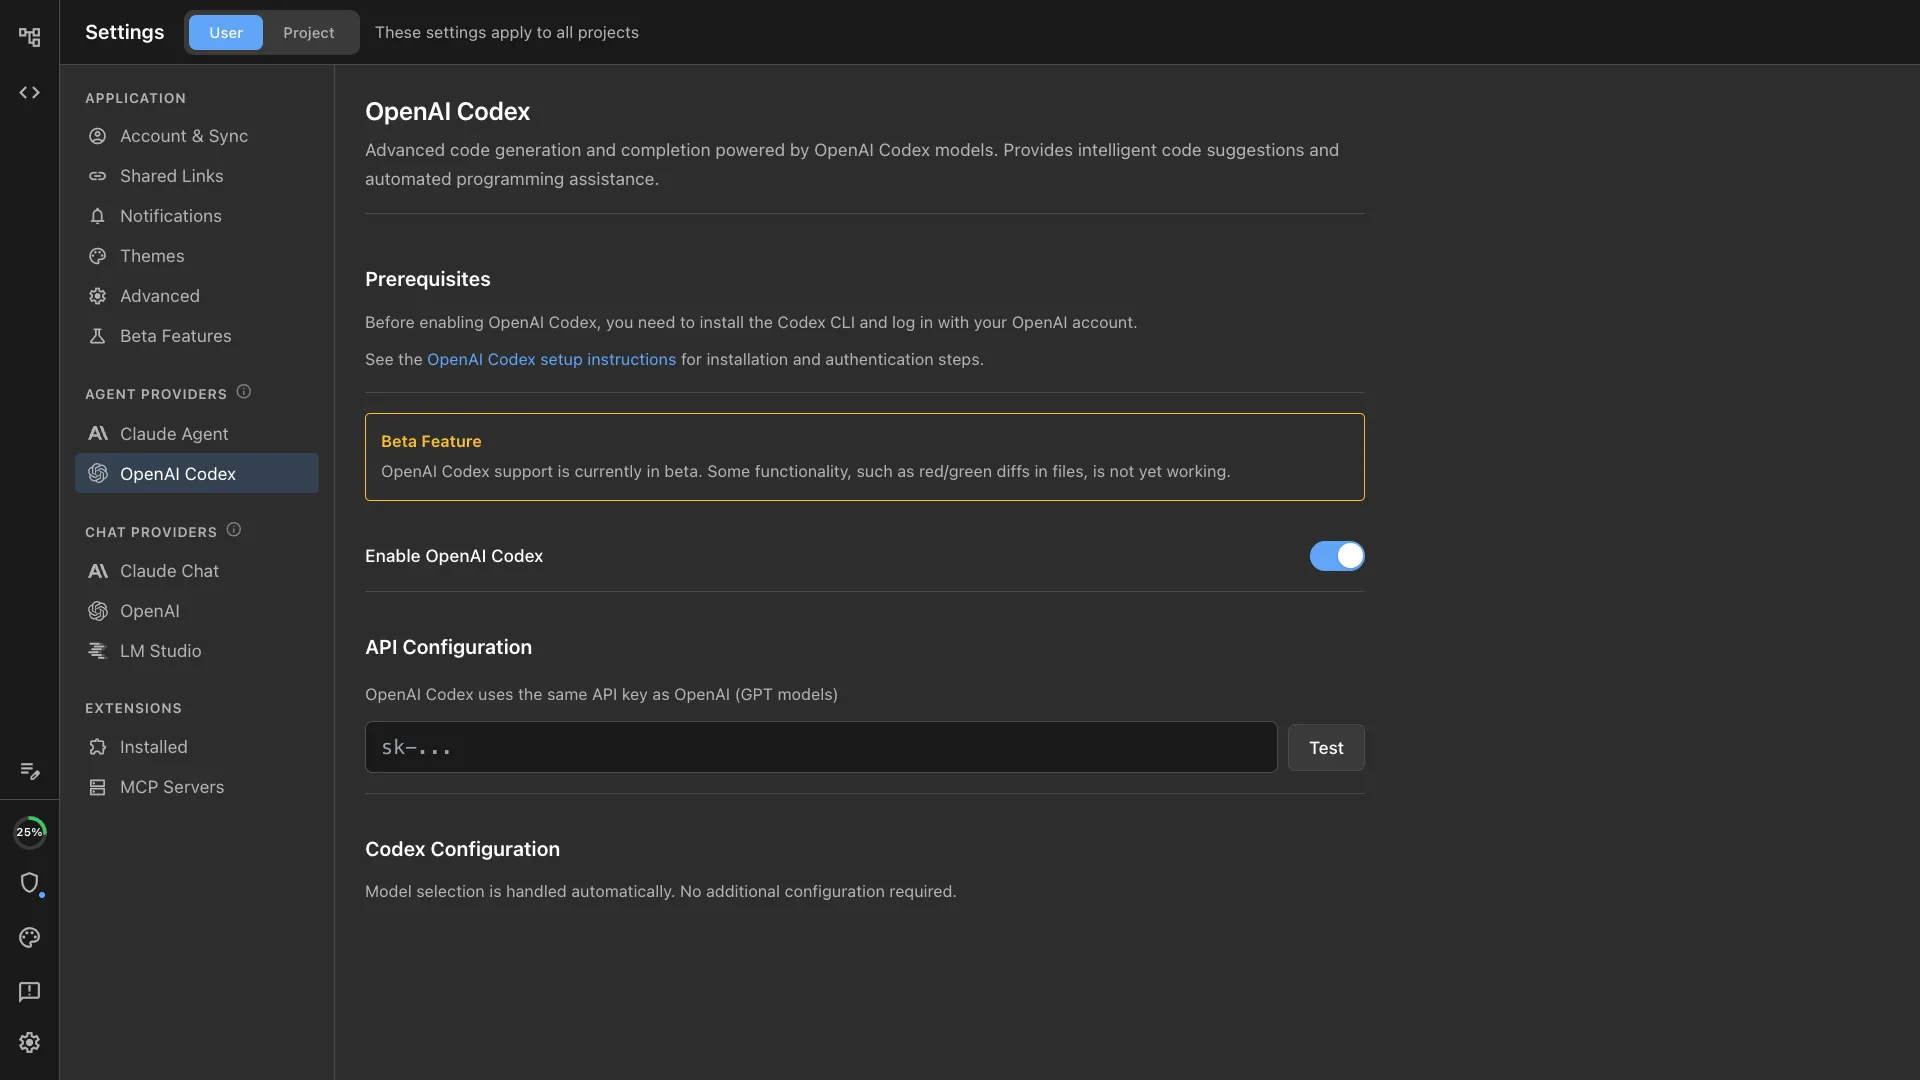
Task: Open the Beta Features settings page
Action: [175, 337]
